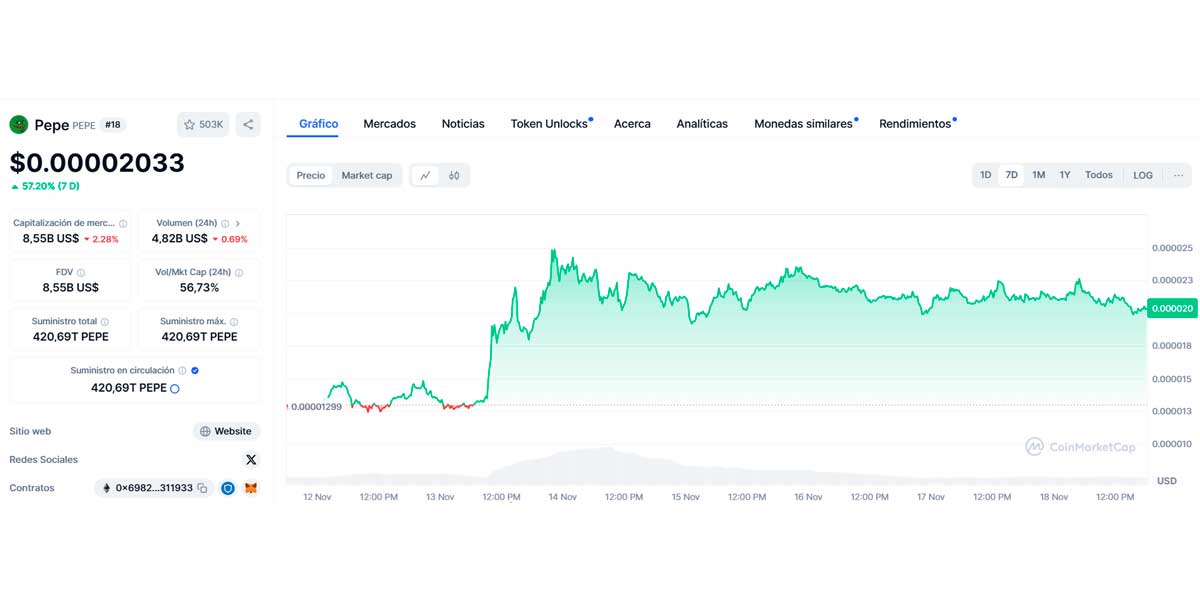The image size is (1200, 600).
Task: Click the $0.00002033 price heading
Action: tap(97, 163)
